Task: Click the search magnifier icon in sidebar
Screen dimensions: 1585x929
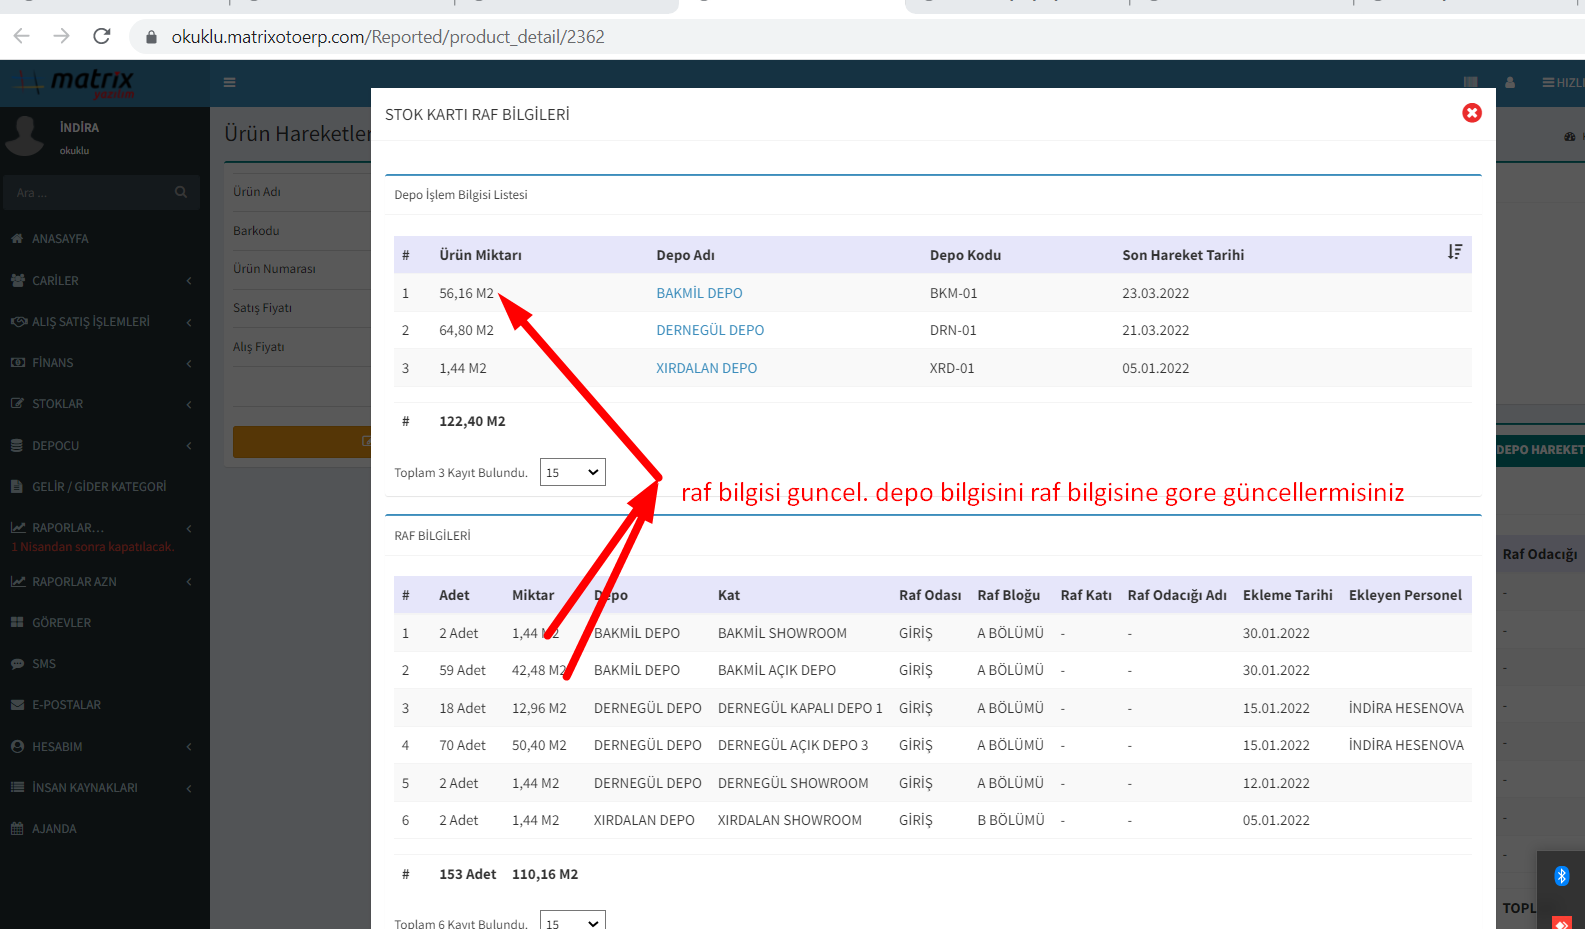Action: click(181, 192)
